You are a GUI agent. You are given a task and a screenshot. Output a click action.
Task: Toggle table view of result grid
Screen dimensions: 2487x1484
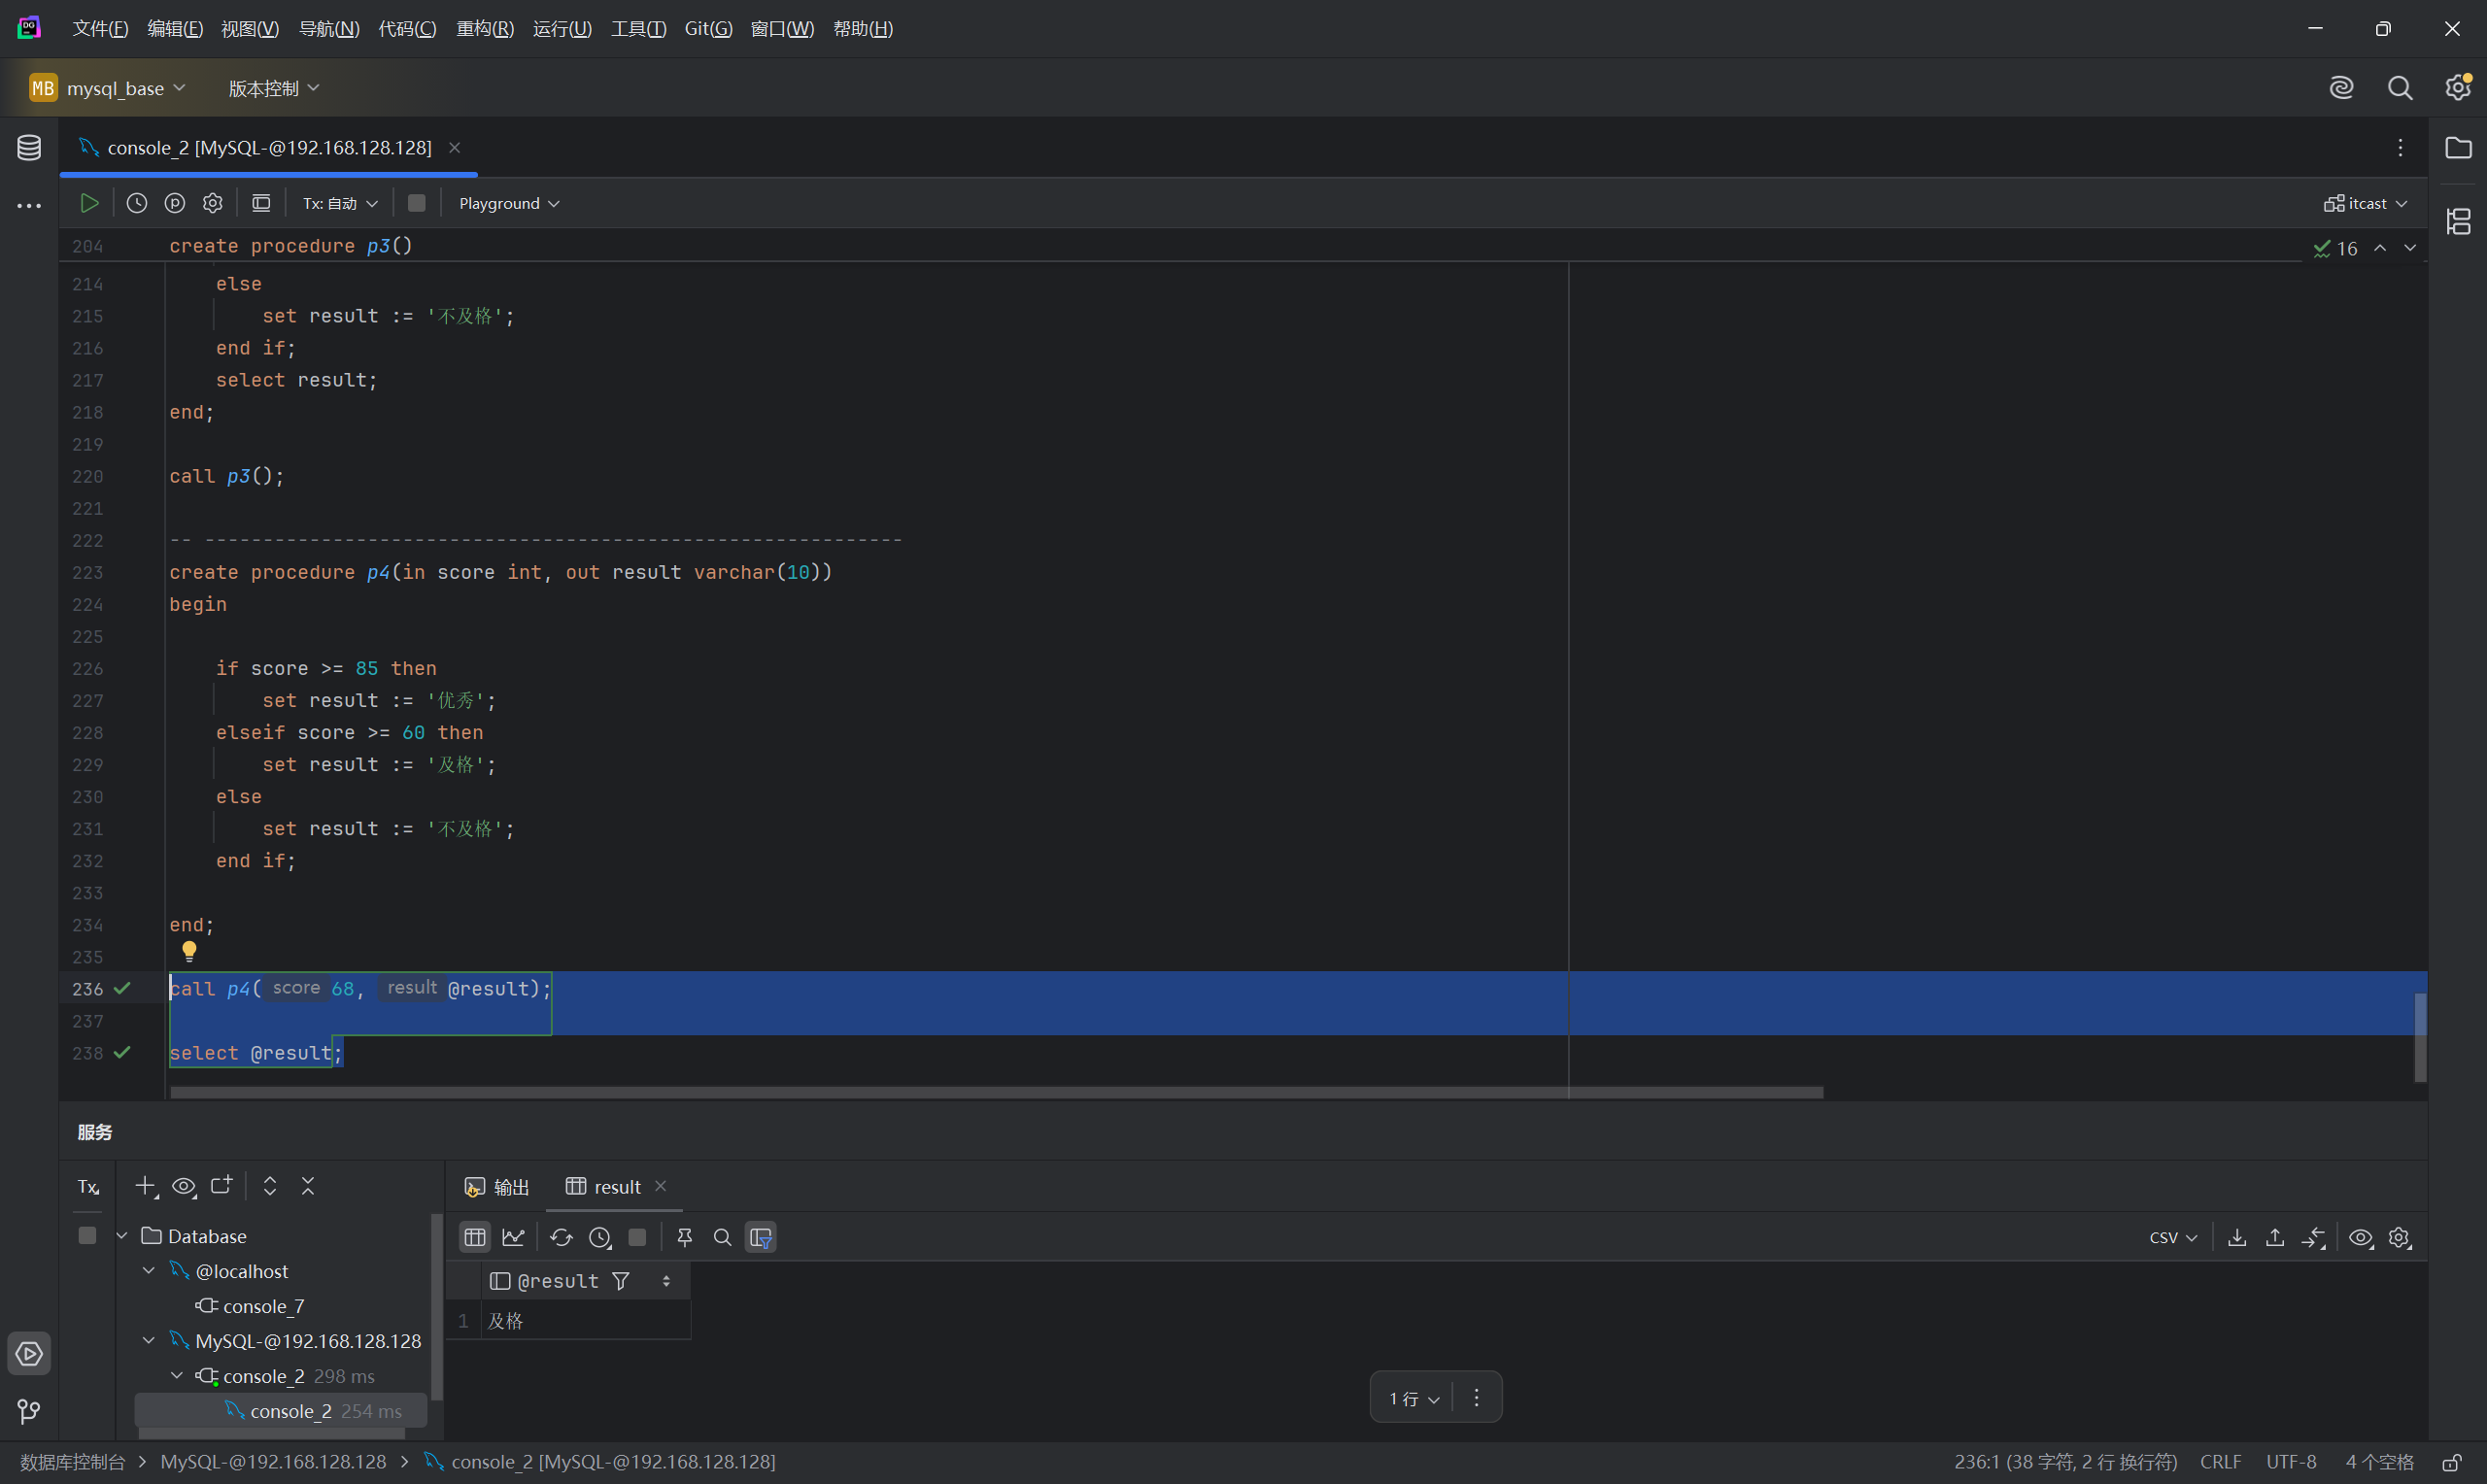point(475,1238)
